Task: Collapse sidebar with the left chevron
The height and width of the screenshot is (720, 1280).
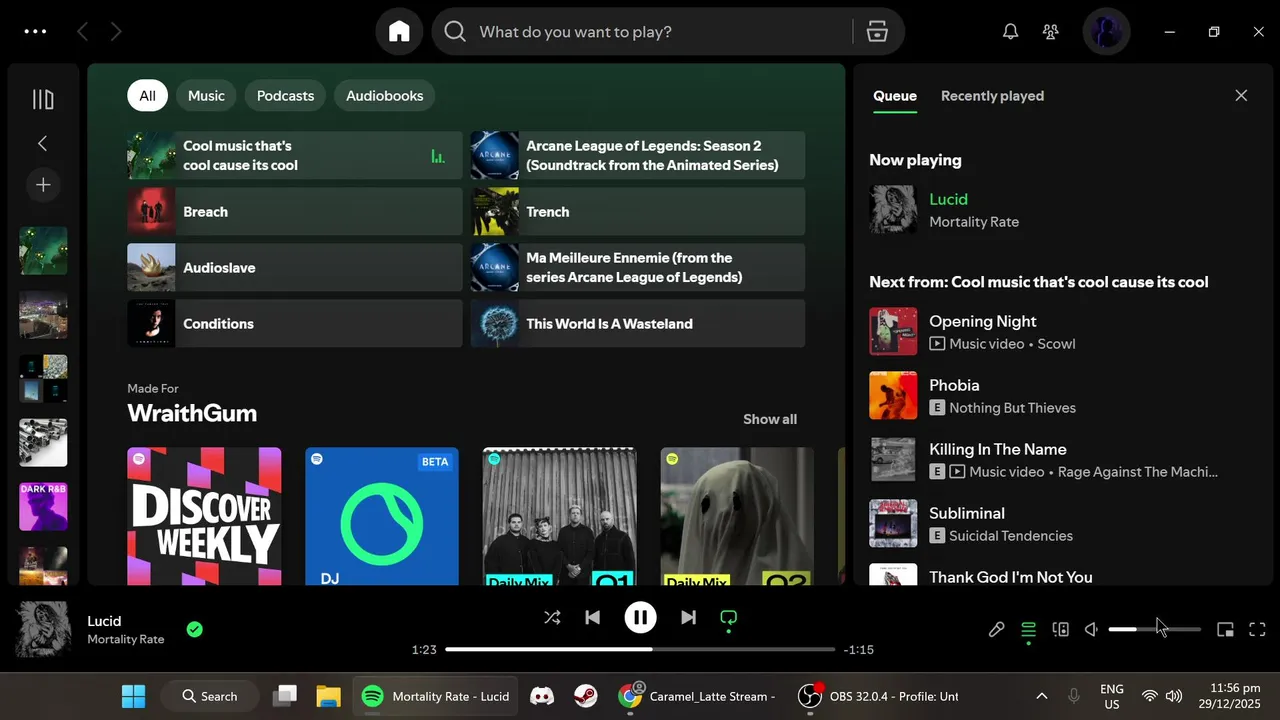Action: pyautogui.click(x=43, y=143)
